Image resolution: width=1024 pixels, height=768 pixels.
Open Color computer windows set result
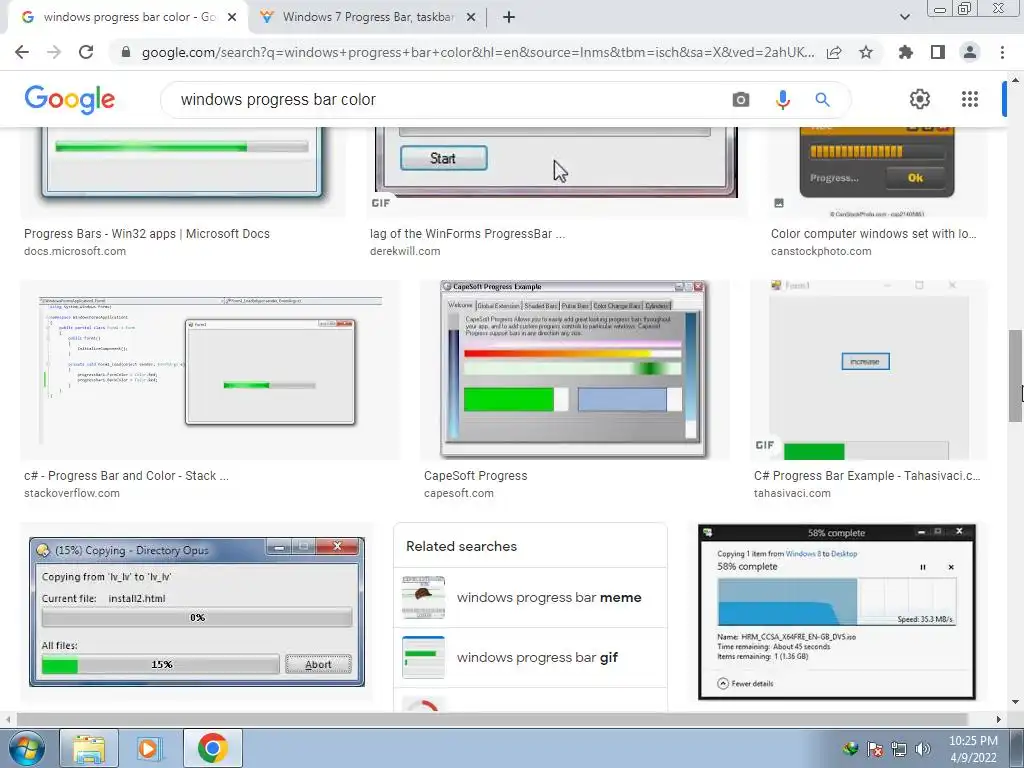coord(874,234)
